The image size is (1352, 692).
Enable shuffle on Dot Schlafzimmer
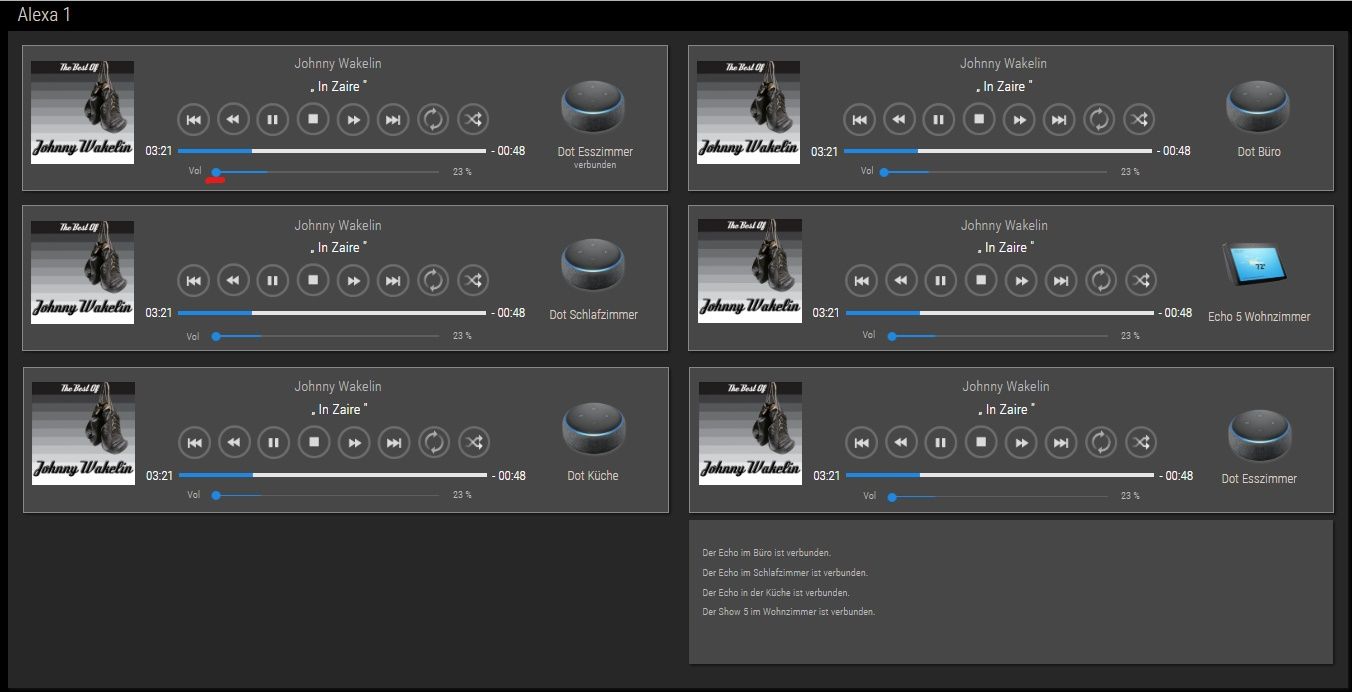[x=473, y=281]
